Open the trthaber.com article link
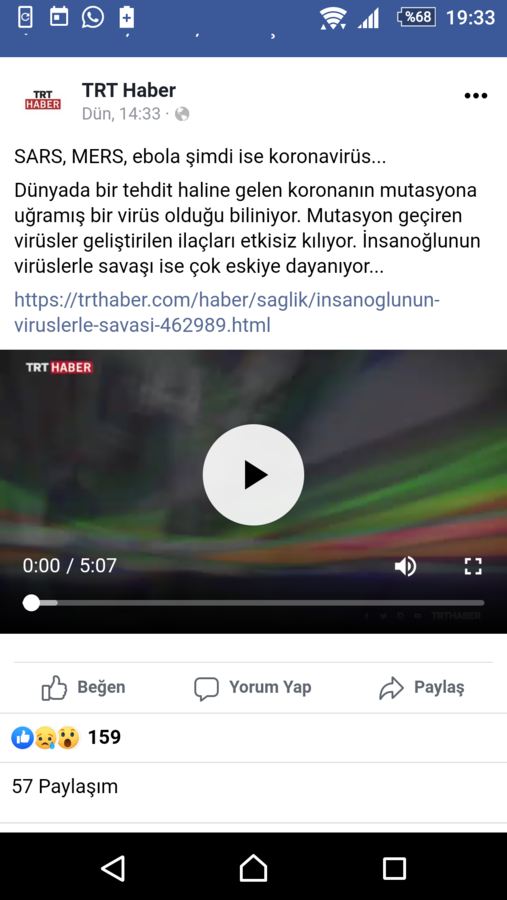The height and width of the screenshot is (900, 507). [227, 313]
